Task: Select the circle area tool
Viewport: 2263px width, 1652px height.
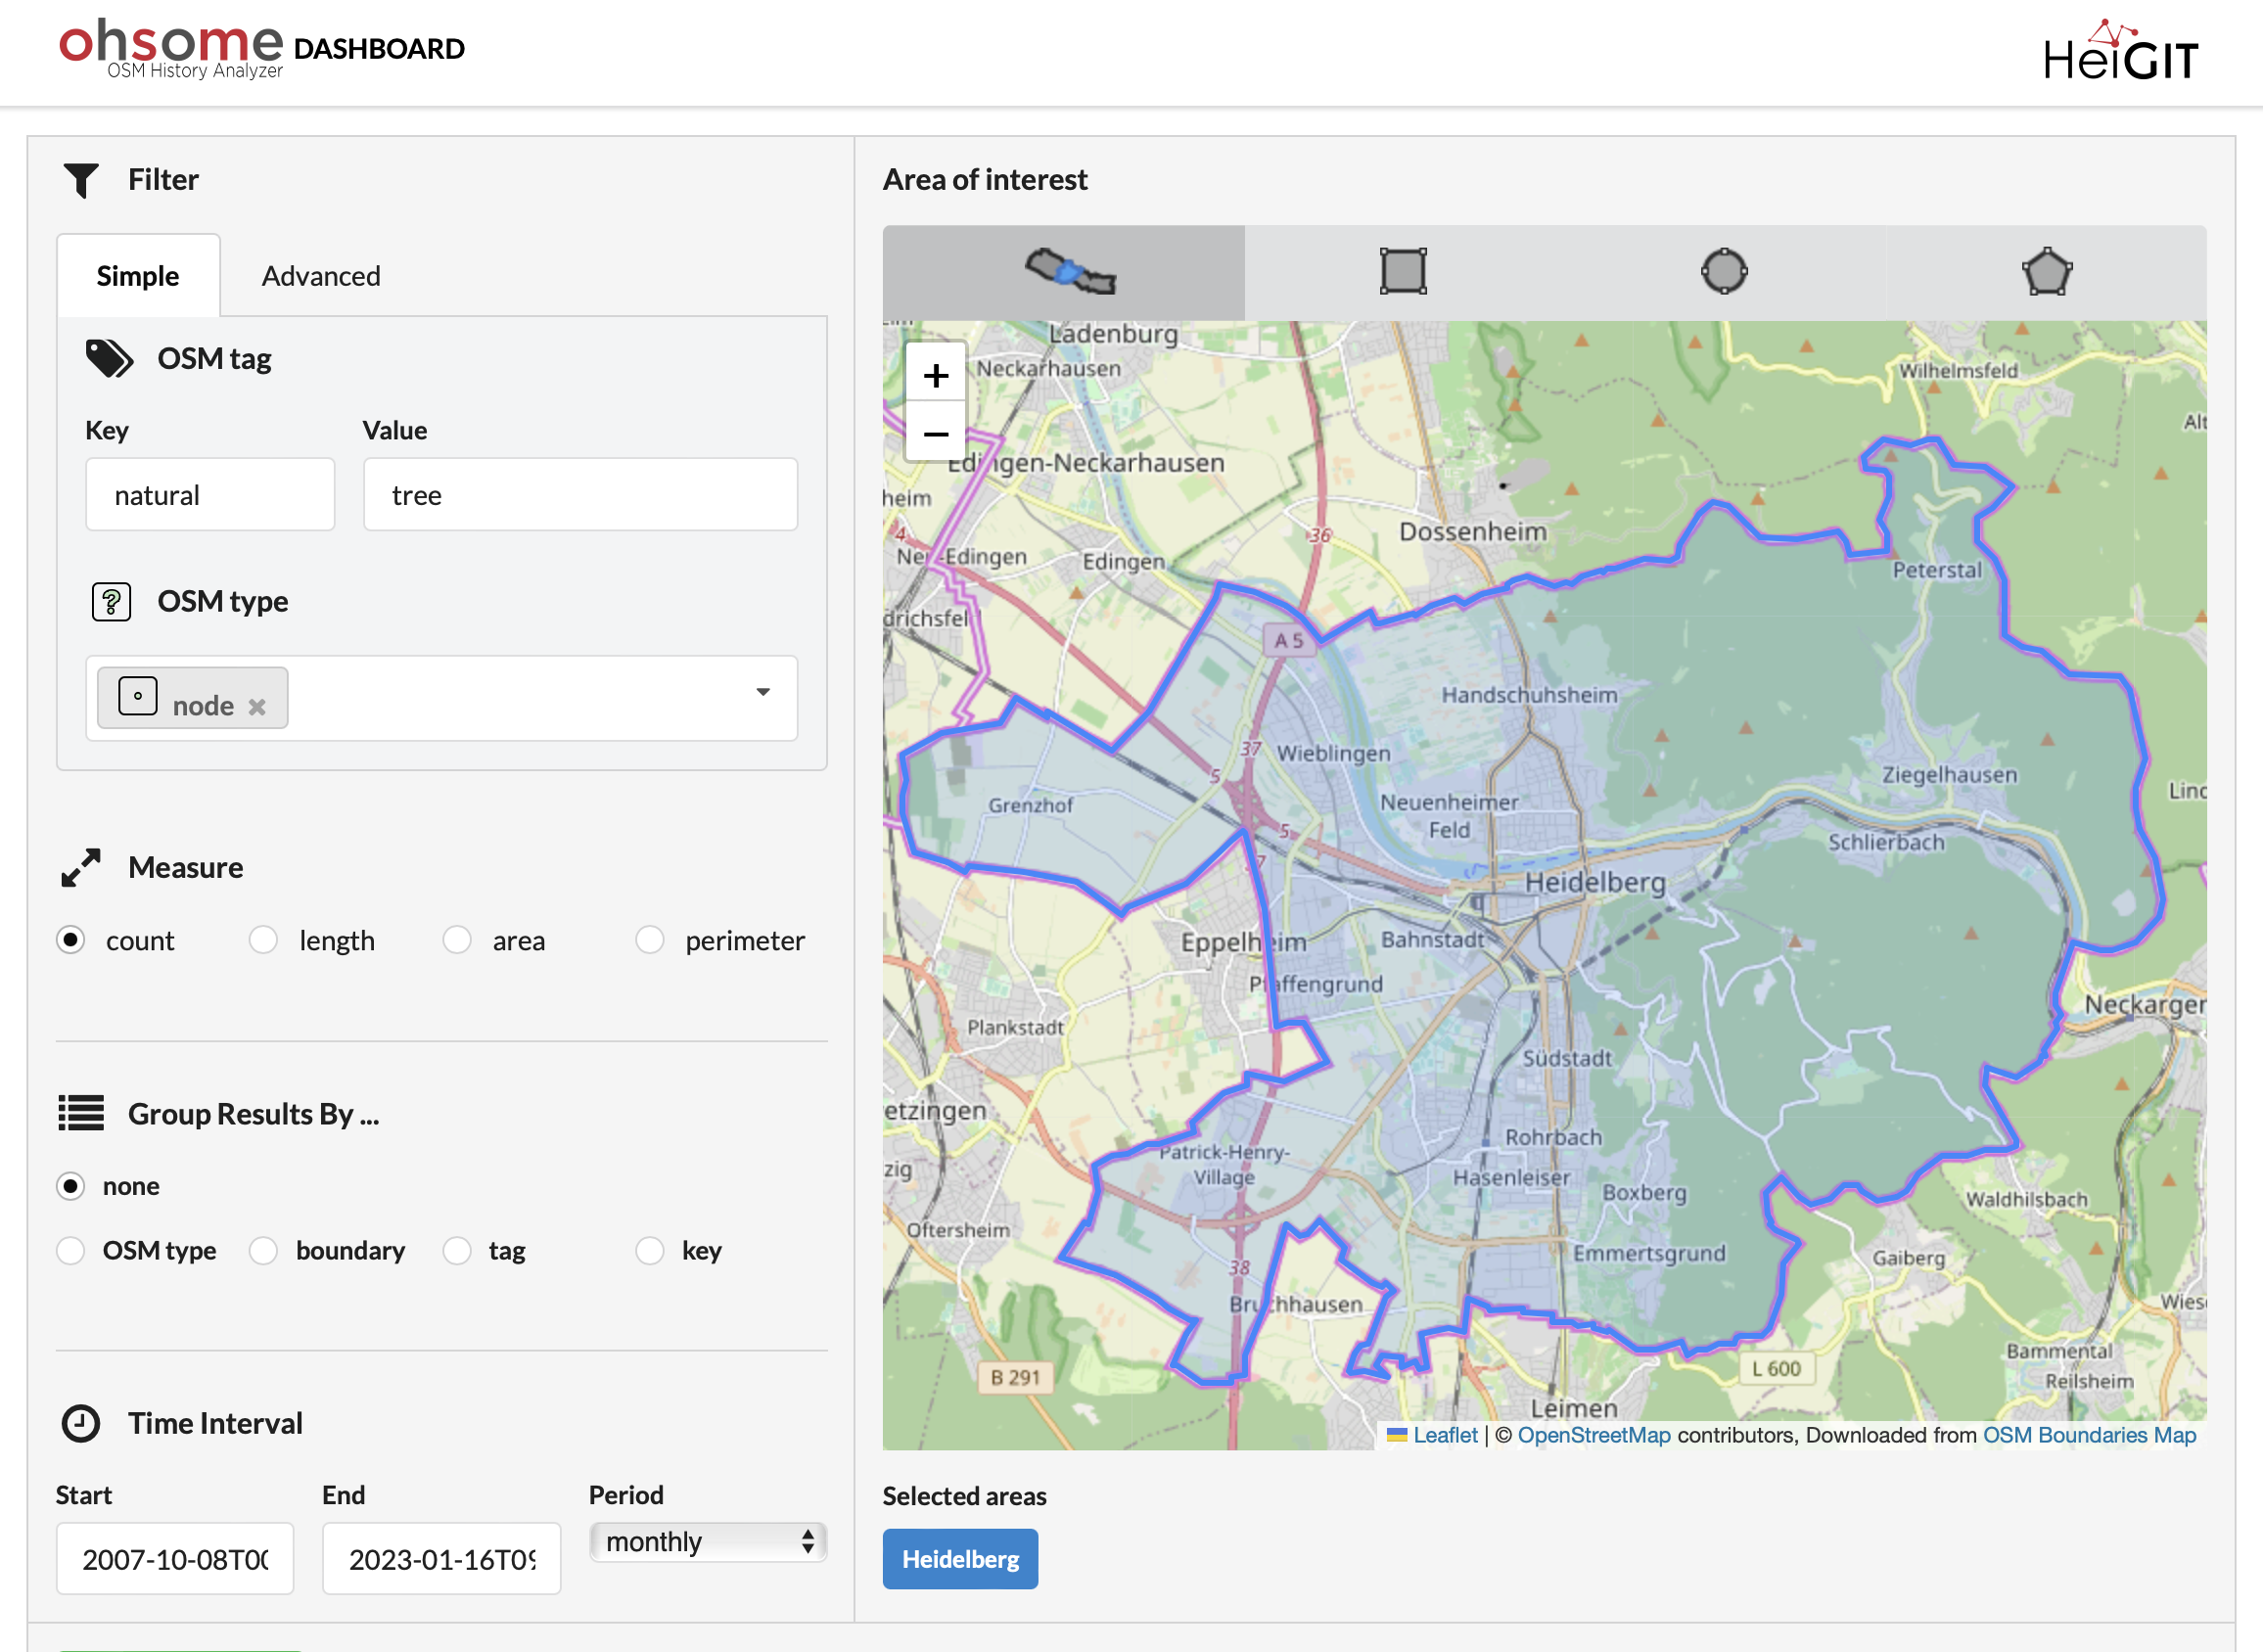Action: (1724, 271)
